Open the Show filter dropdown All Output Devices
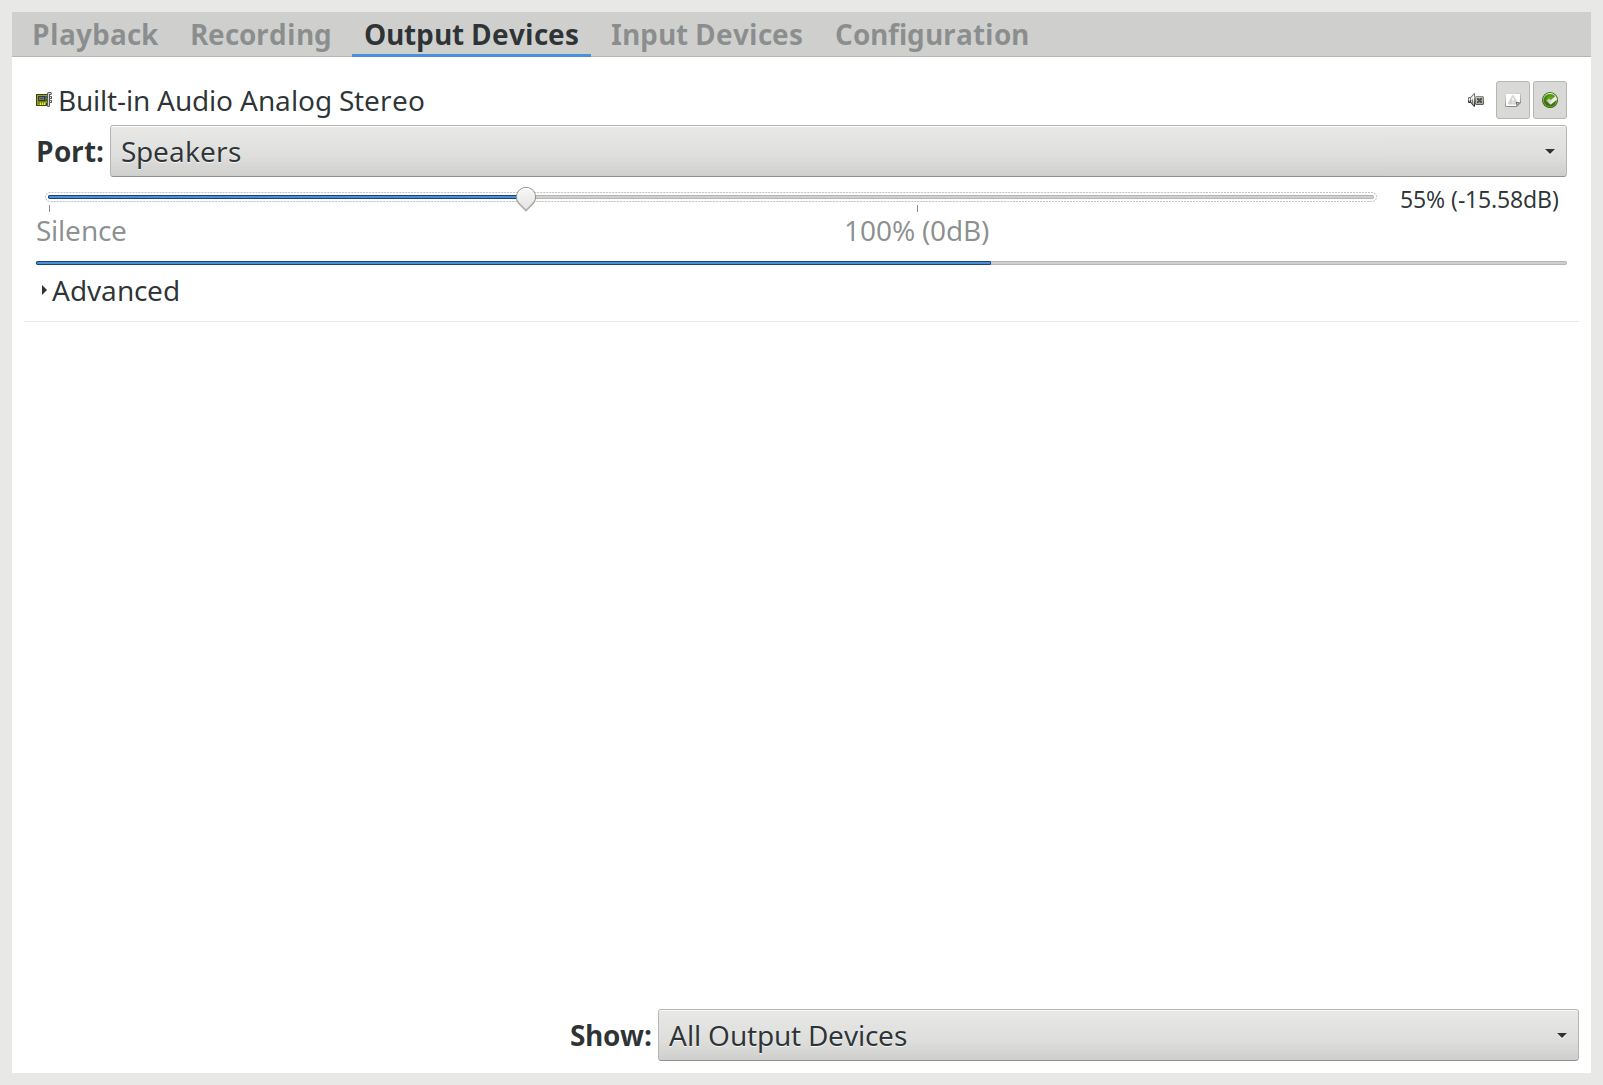Viewport: 1603px width, 1085px height. point(1118,1035)
